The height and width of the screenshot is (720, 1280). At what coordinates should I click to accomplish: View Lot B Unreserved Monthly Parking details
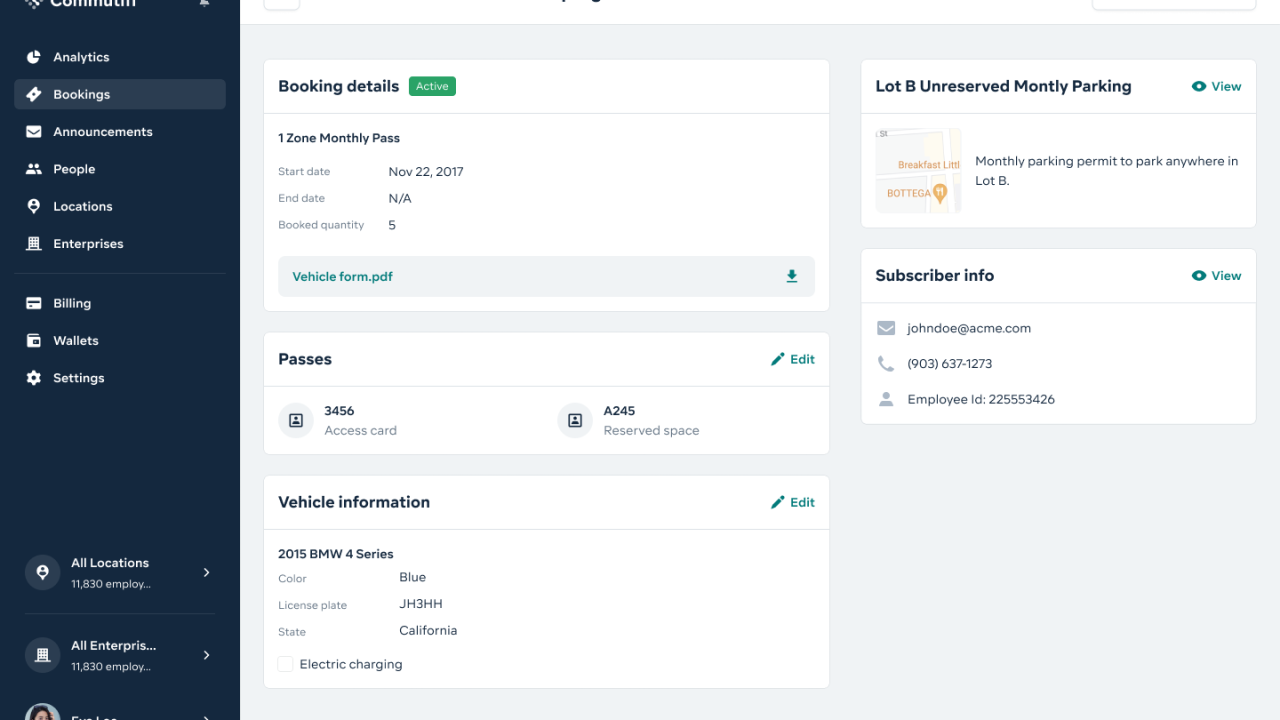pyautogui.click(x=1216, y=87)
